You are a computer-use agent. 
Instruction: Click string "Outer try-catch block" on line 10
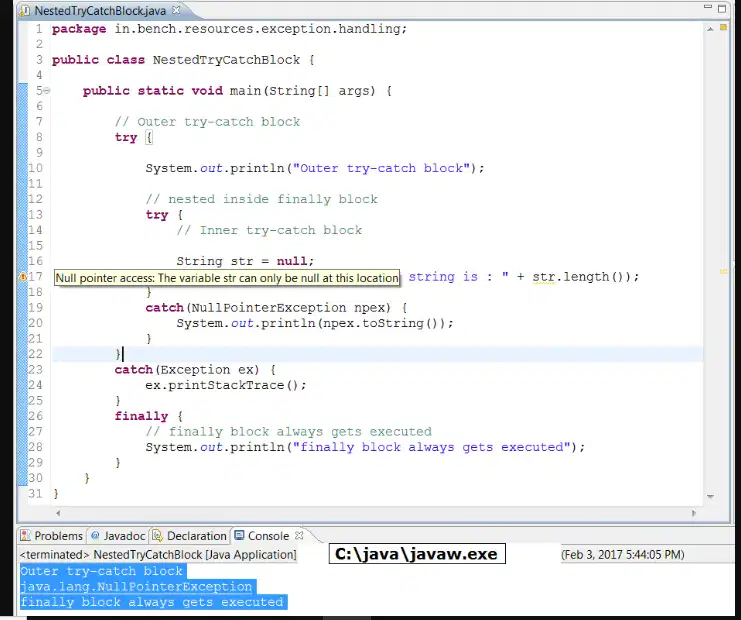pos(381,168)
